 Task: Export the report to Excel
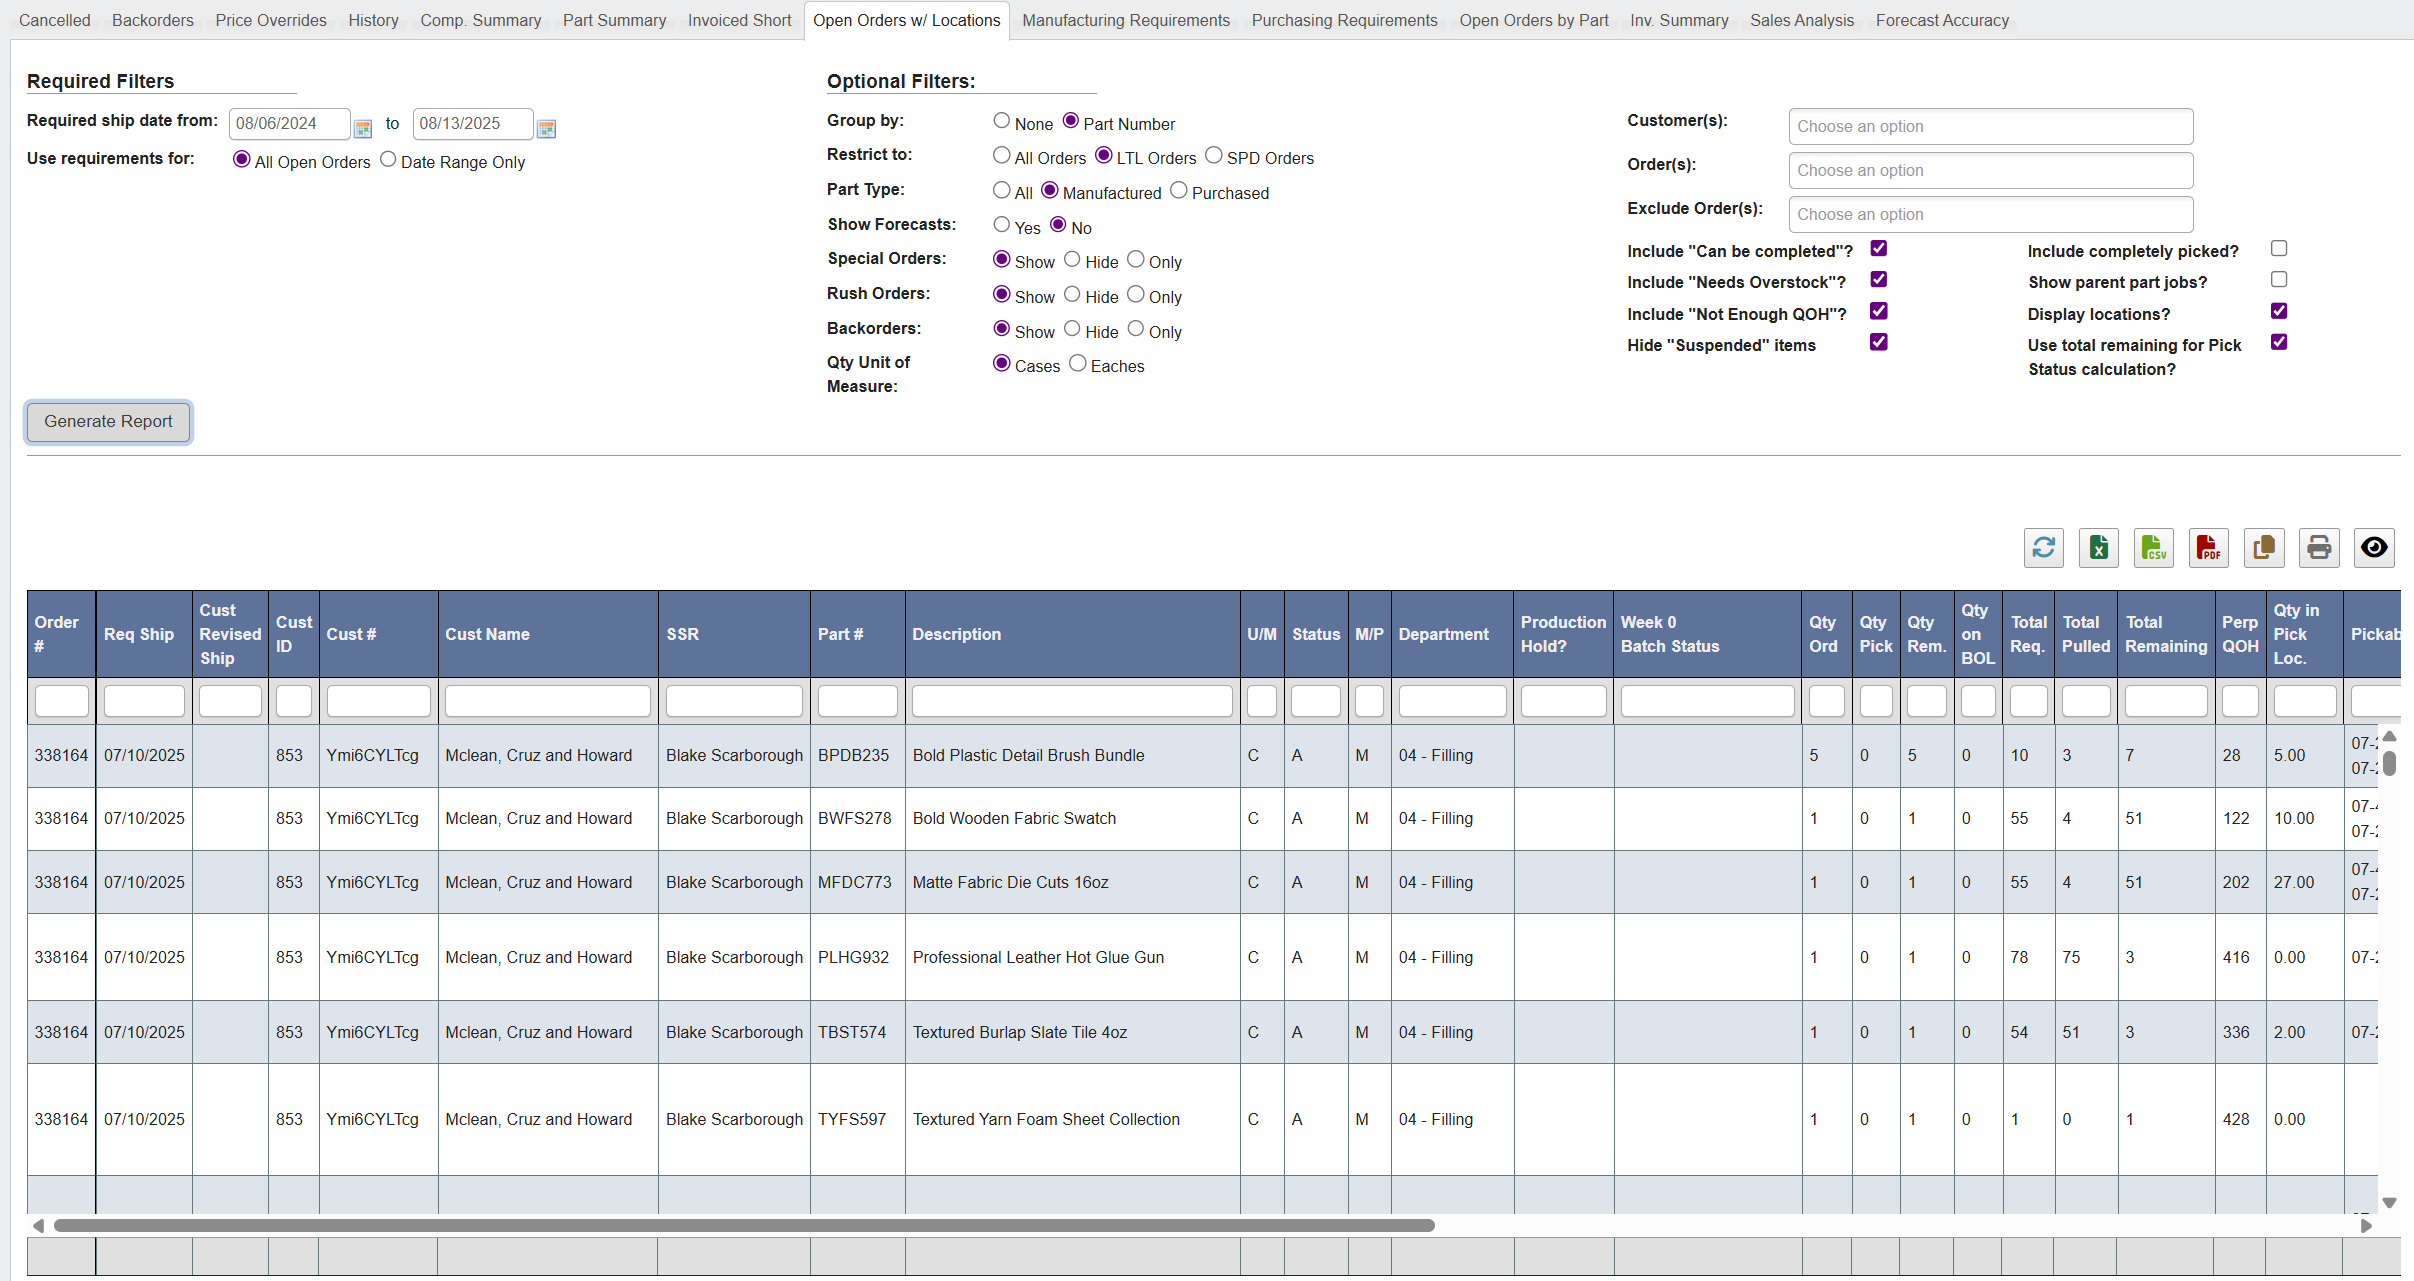tap(2098, 548)
